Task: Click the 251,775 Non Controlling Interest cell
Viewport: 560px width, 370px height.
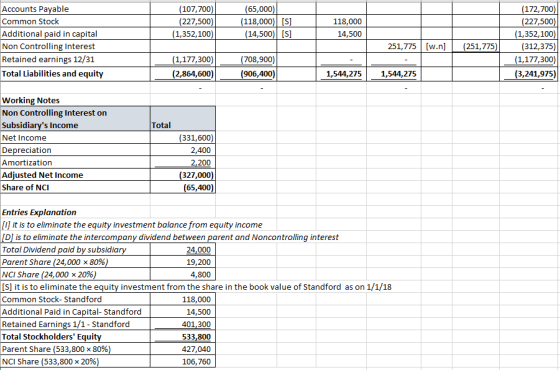Action: (x=394, y=46)
